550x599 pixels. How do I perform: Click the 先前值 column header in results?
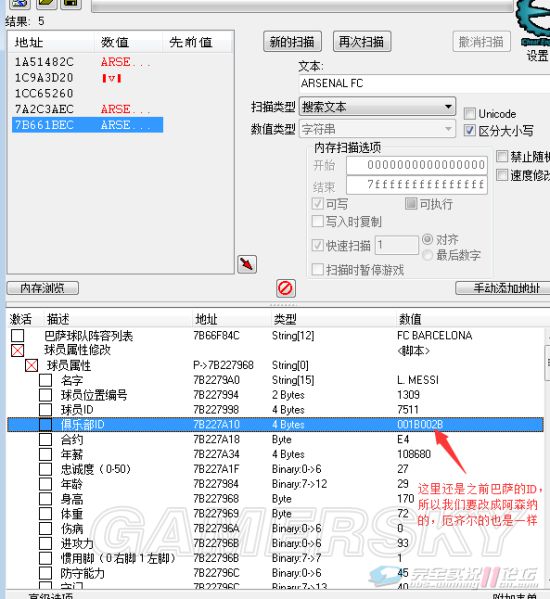[190, 42]
